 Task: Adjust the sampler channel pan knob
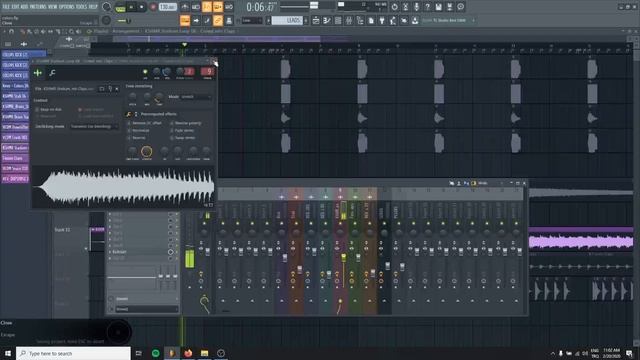(x=157, y=72)
